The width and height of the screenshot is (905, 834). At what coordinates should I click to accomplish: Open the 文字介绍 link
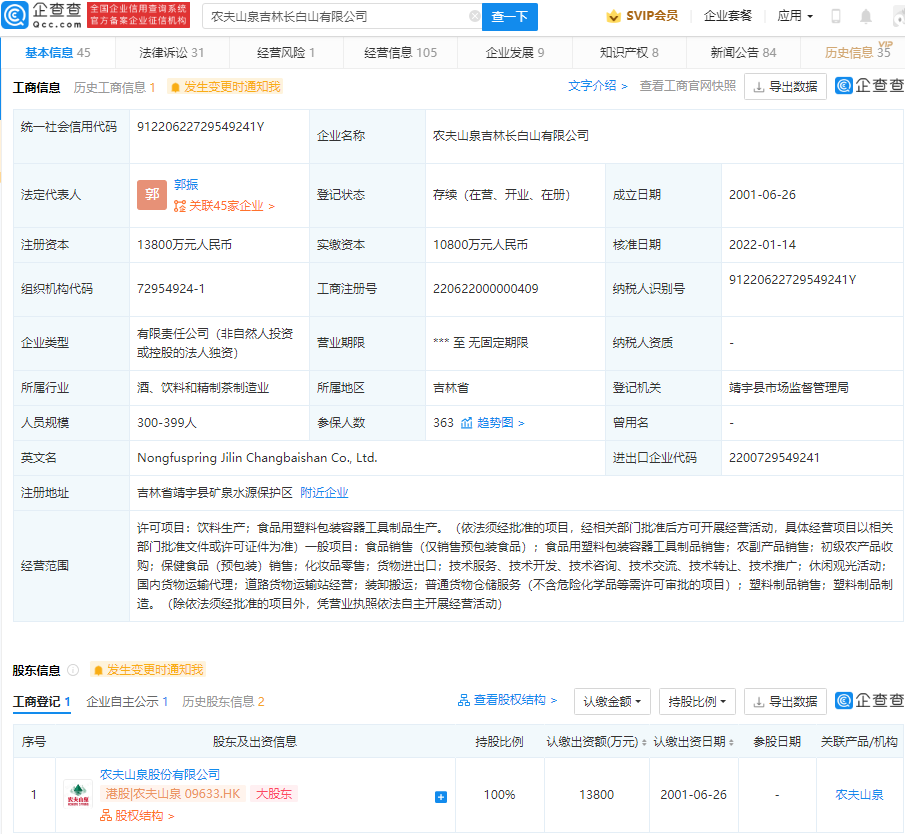(x=597, y=86)
